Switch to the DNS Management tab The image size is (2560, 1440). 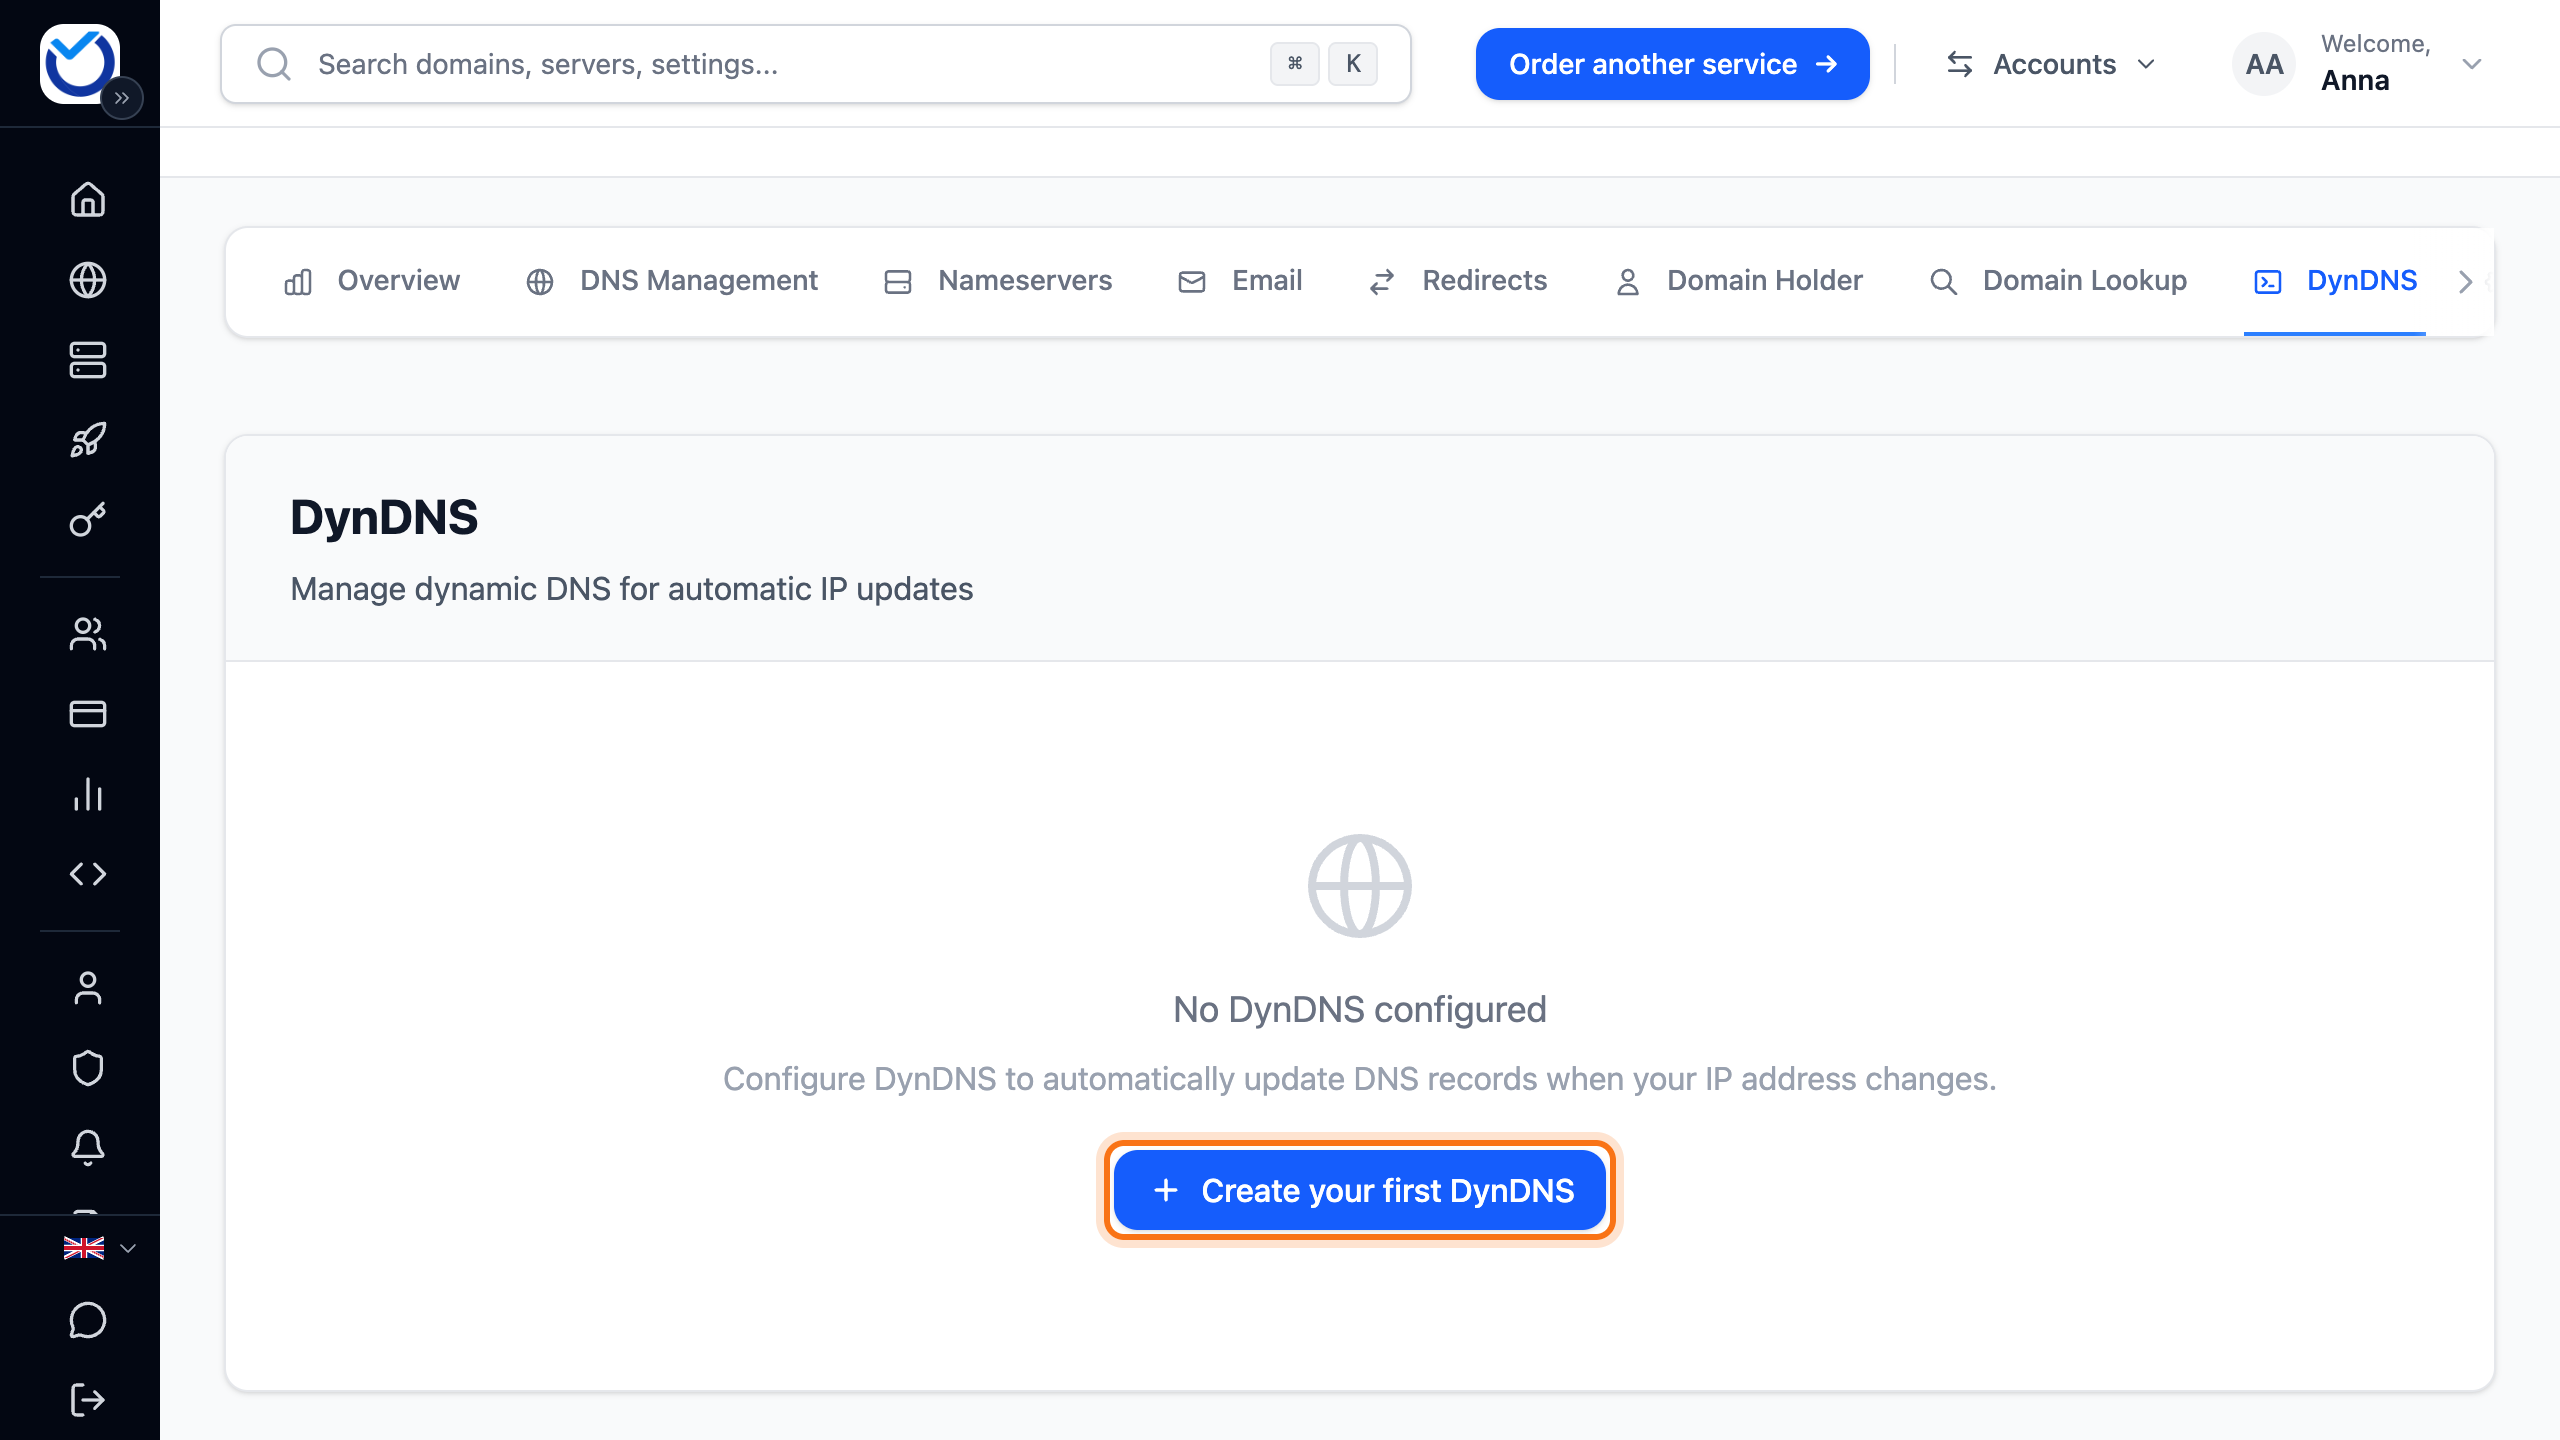(x=672, y=281)
